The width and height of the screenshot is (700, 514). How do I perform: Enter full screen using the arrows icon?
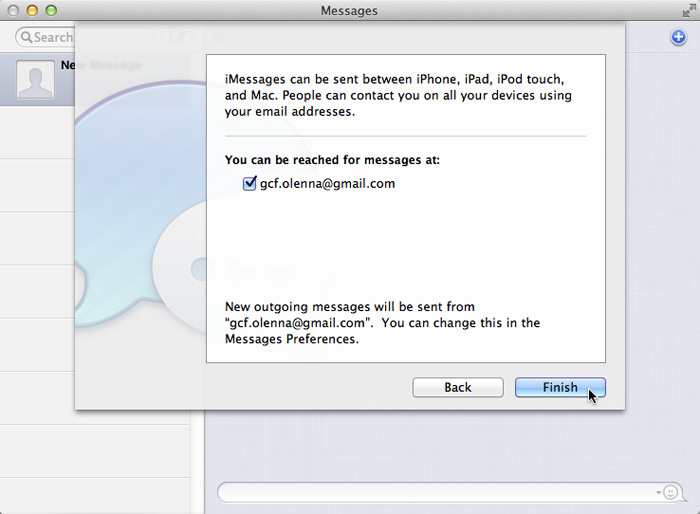688,10
